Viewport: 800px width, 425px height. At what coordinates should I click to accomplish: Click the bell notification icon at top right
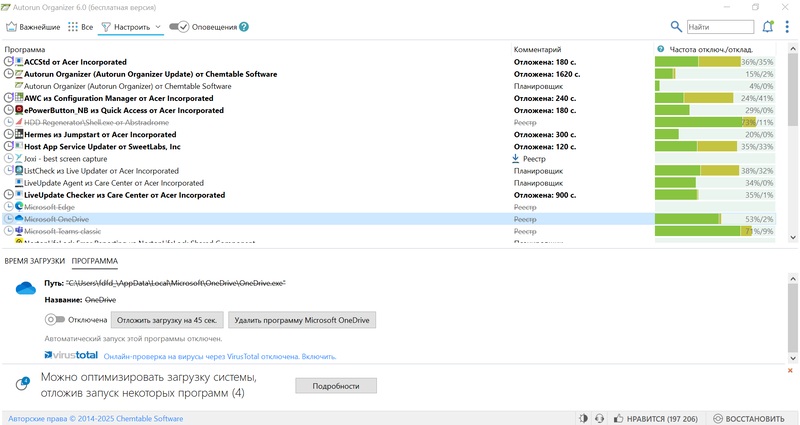(x=767, y=28)
